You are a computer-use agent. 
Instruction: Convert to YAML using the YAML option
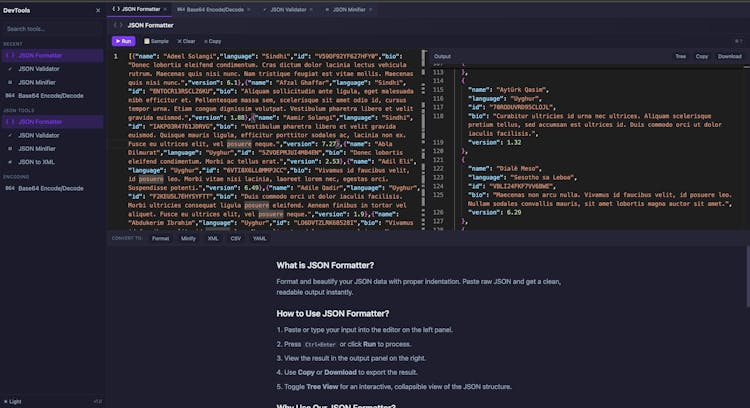(x=259, y=239)
